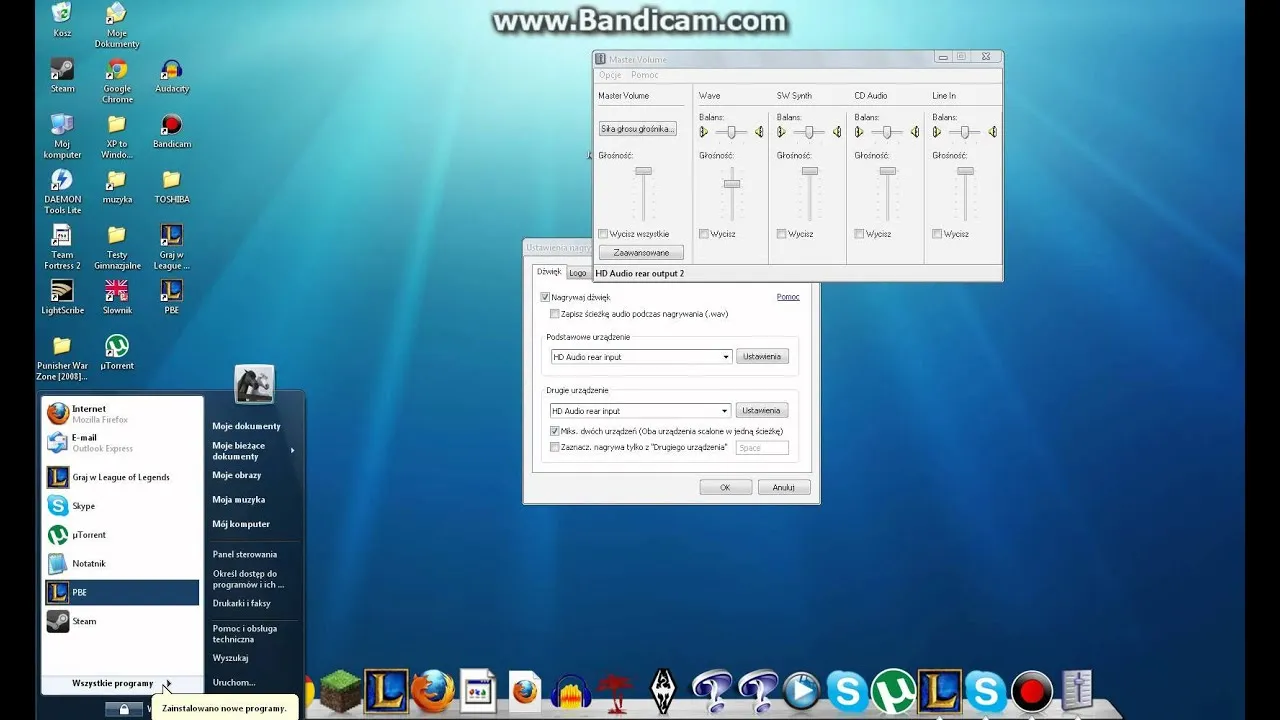Launch Skyrim from the dock
The image size is (1280, 720).
(663, 691)
